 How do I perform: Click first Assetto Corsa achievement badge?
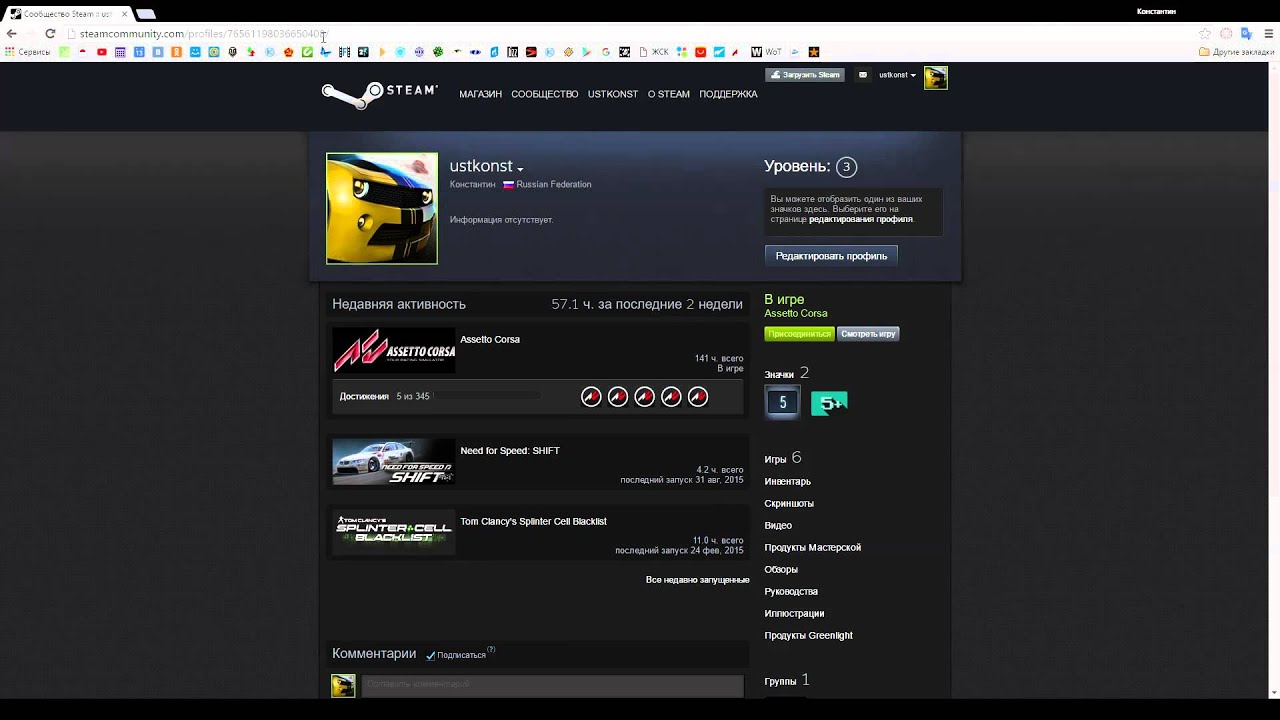(x=591, y=397)
